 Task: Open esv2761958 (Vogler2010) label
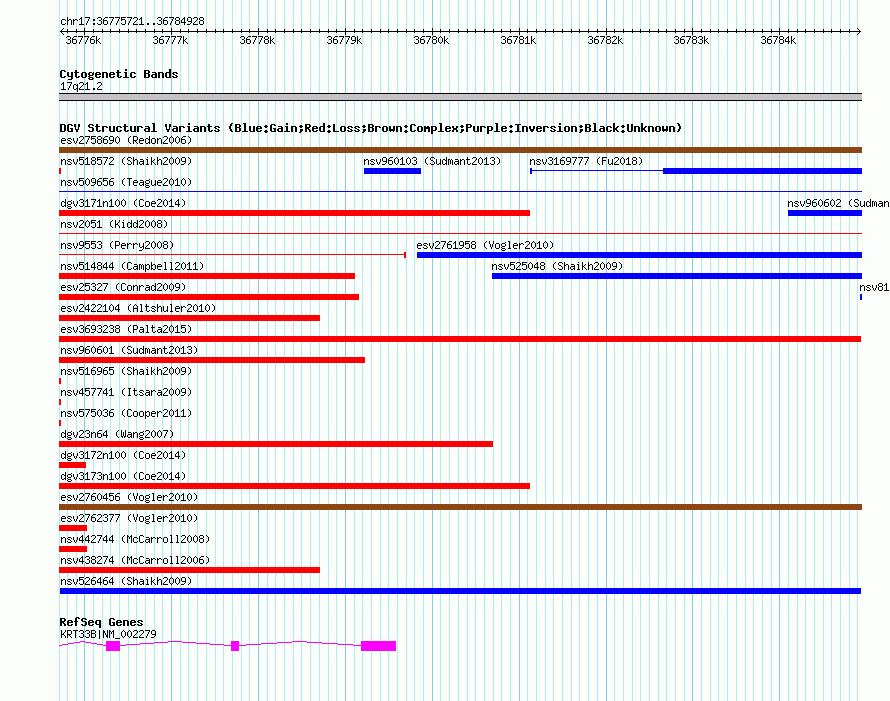[485, 245]
